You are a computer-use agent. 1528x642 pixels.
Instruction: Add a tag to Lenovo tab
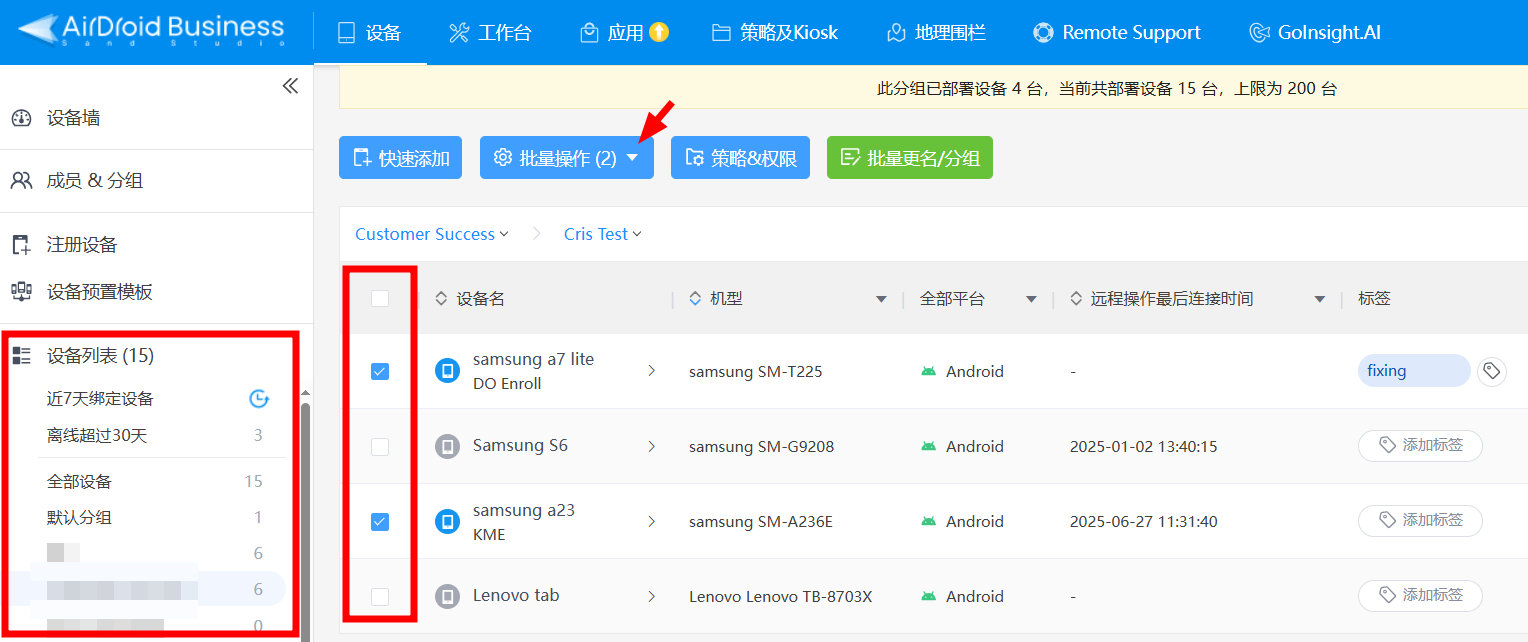pos(1420,595)
